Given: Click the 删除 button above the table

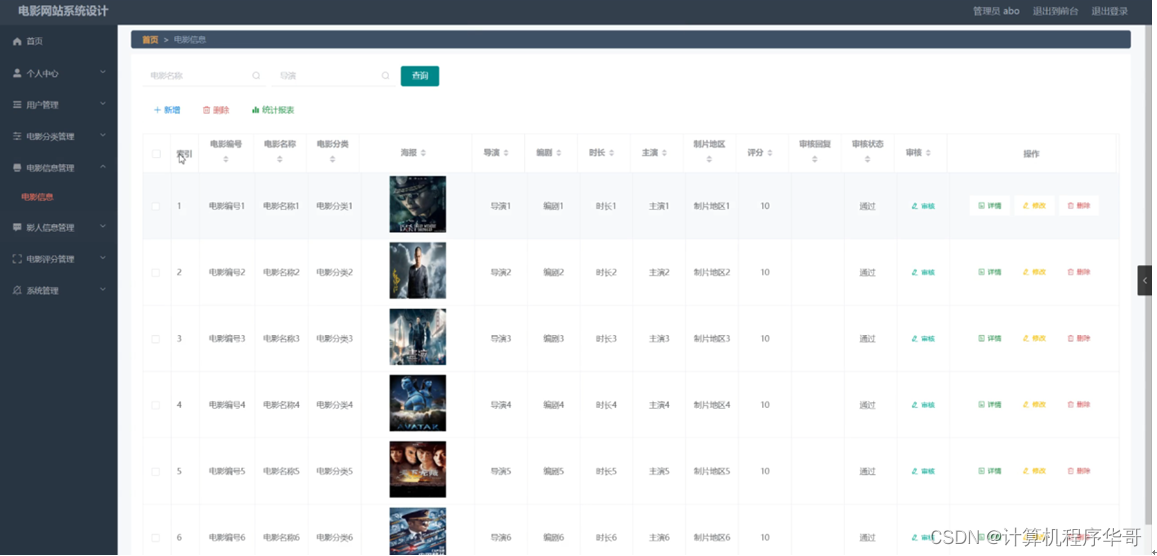Looking at the screenshot, I should point(216,110).
